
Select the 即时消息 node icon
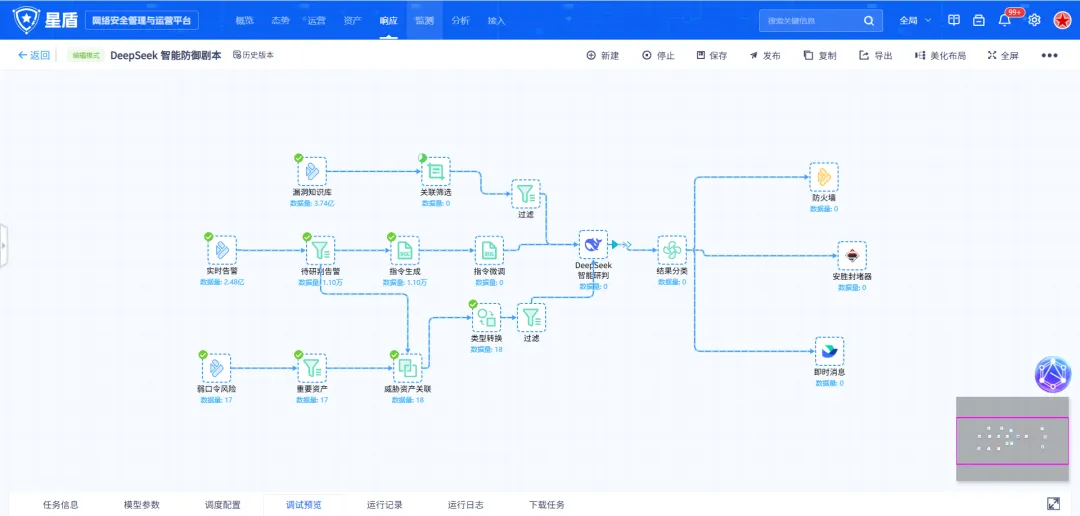click(829, 351)
